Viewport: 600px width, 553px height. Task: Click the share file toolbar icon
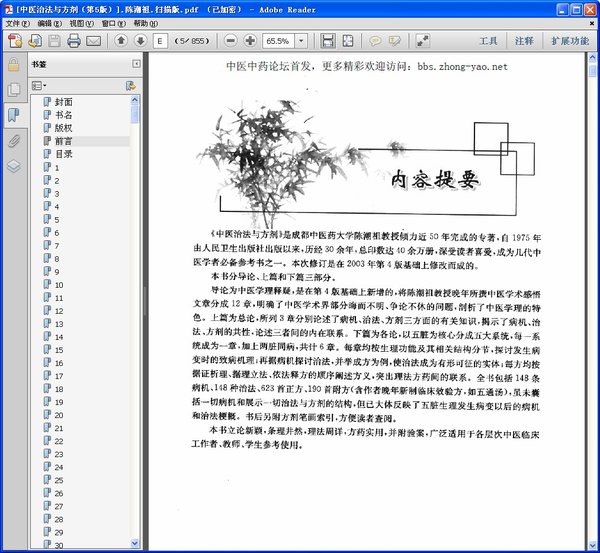[35, 41]
